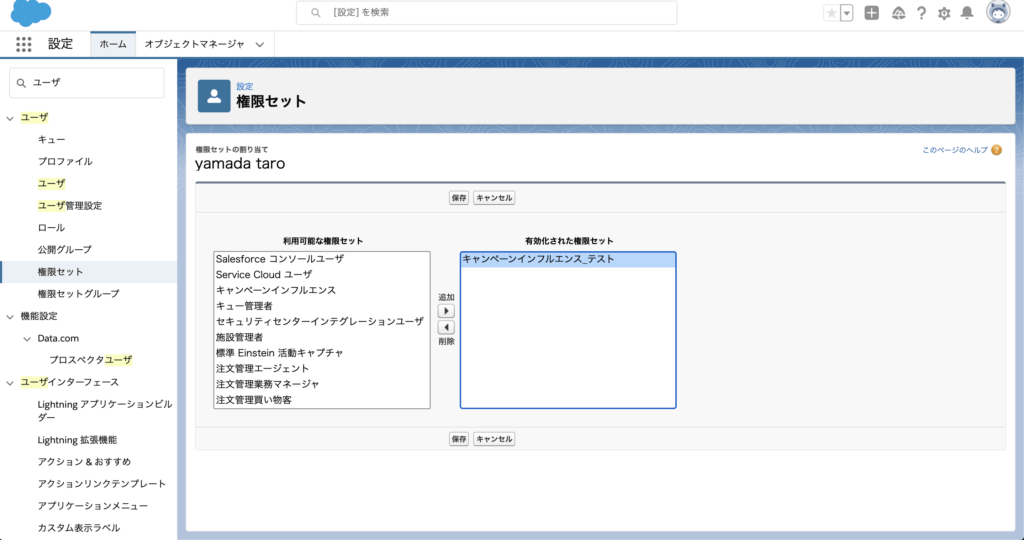Select Salesforce コンソールユーザ in available list
The width and height of the screenshot is (1024, 540).
pos(321,259)
